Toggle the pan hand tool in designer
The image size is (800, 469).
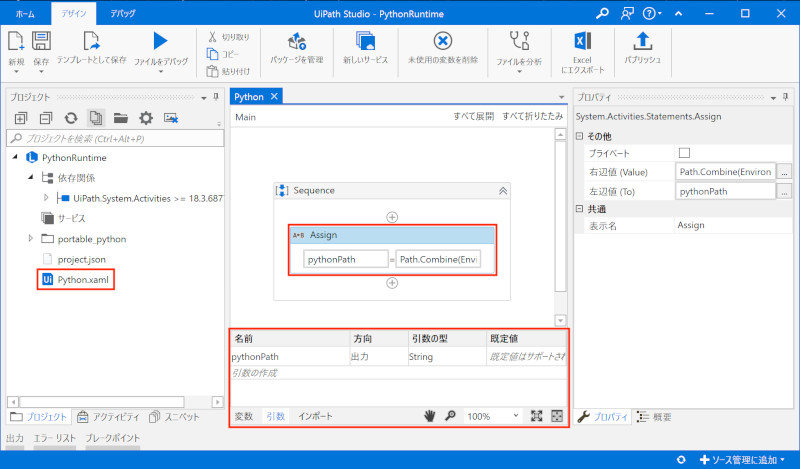[x=430, y=416]
